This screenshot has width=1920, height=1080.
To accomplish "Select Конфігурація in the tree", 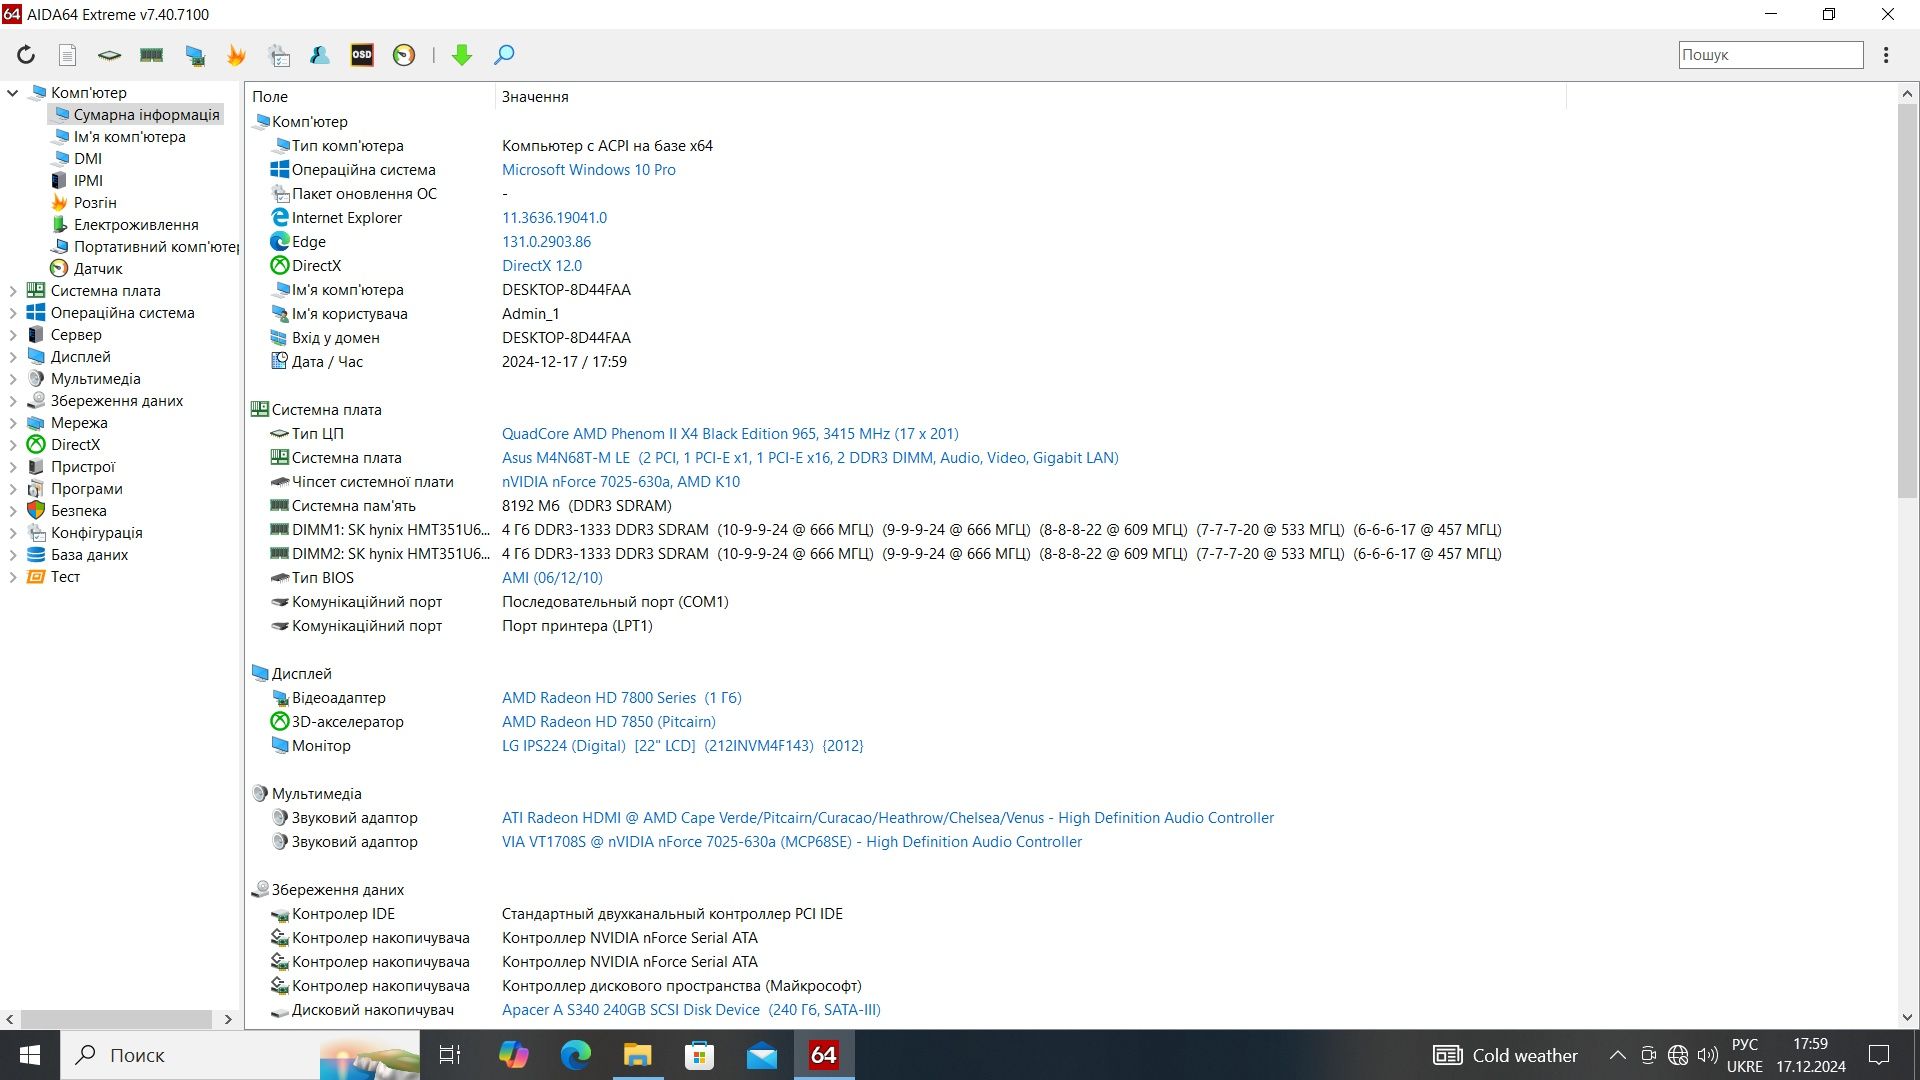I will (97, 533).
